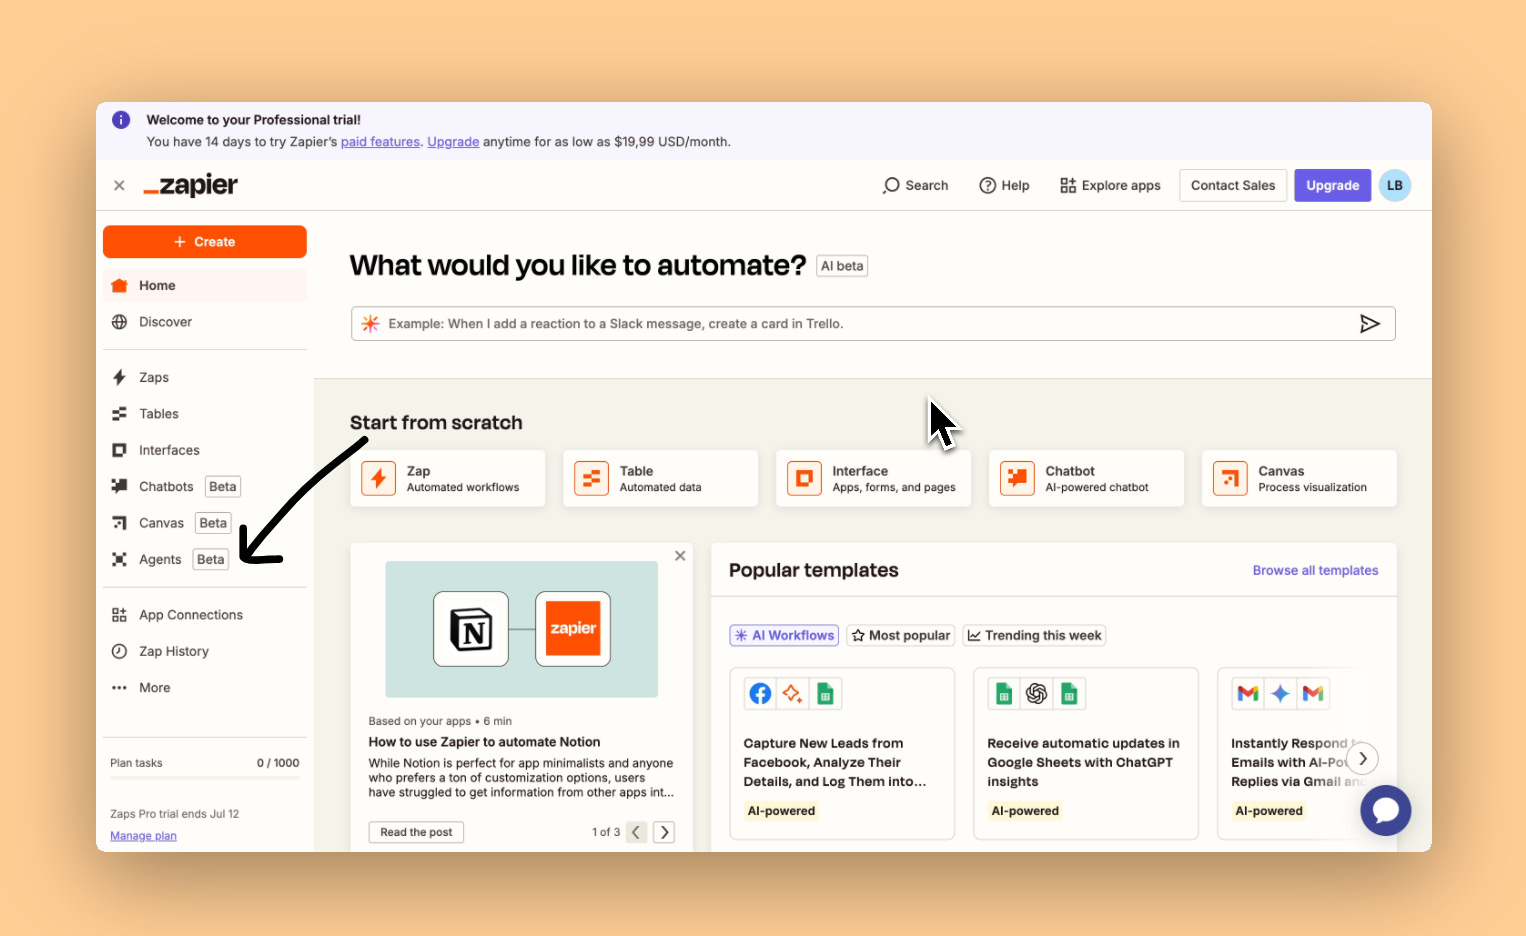Viewport: 1526px width, 936px height.
Task: Create an Interface from the Interface card
Action: point(874,478)
